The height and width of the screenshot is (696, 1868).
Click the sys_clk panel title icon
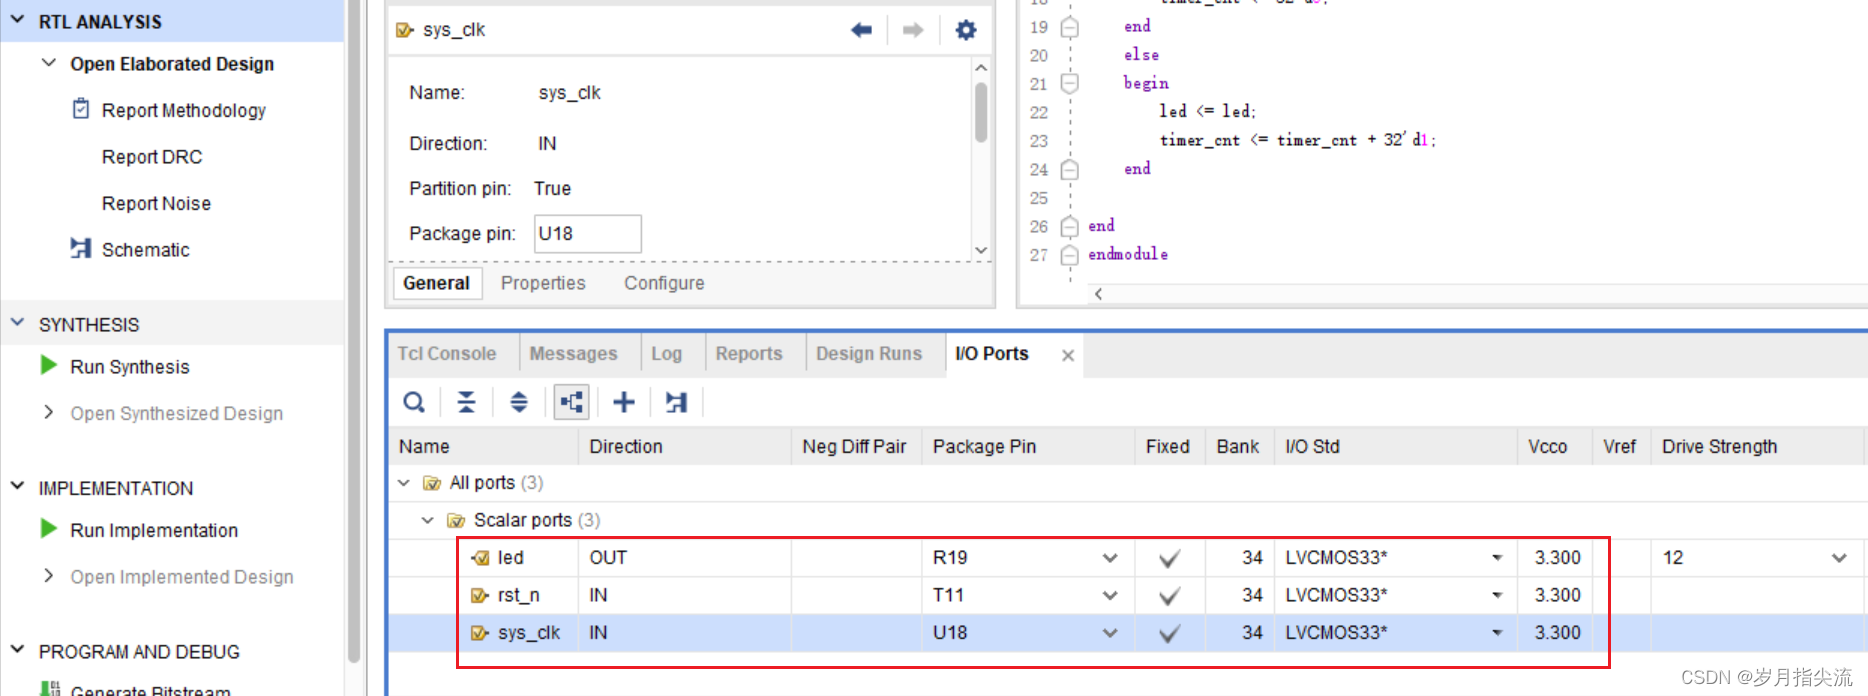click(405, 30)
